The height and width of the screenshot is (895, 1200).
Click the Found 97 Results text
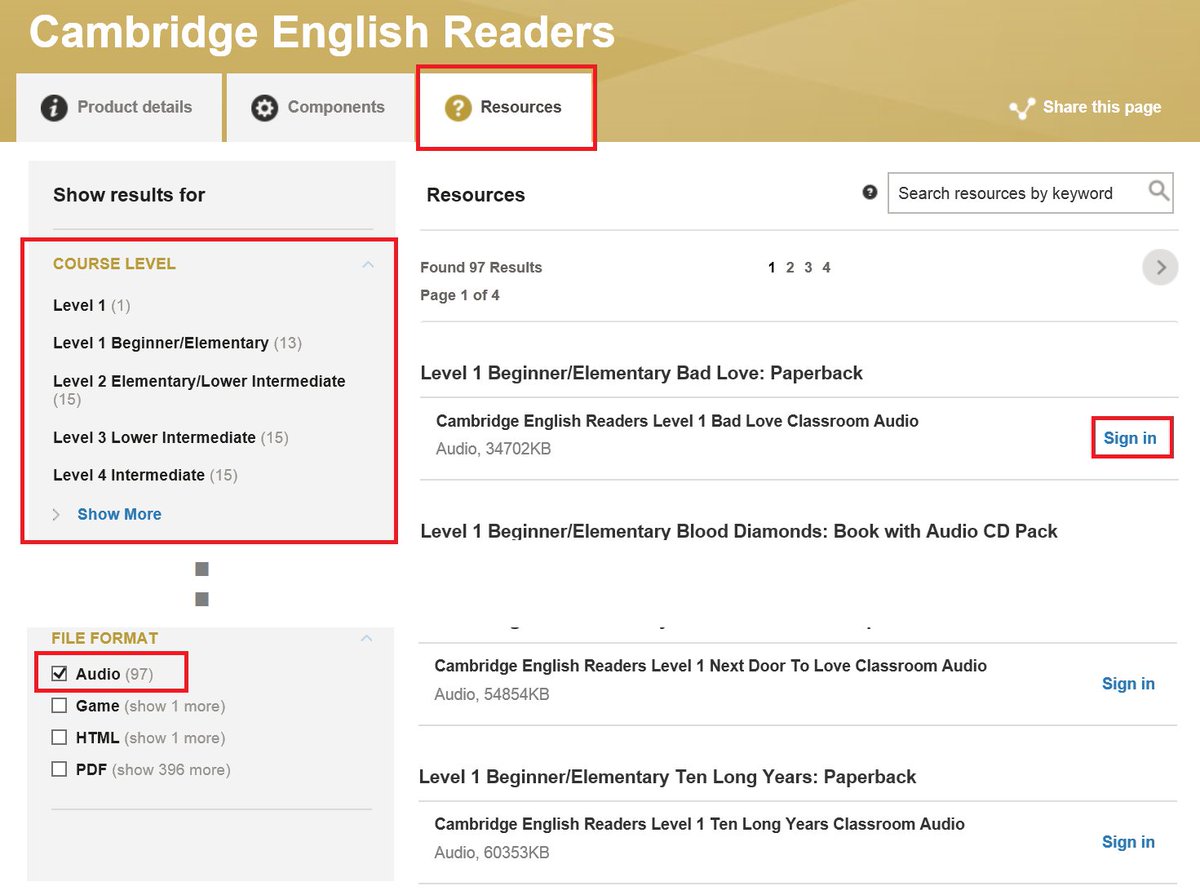(x=481, y=267)
